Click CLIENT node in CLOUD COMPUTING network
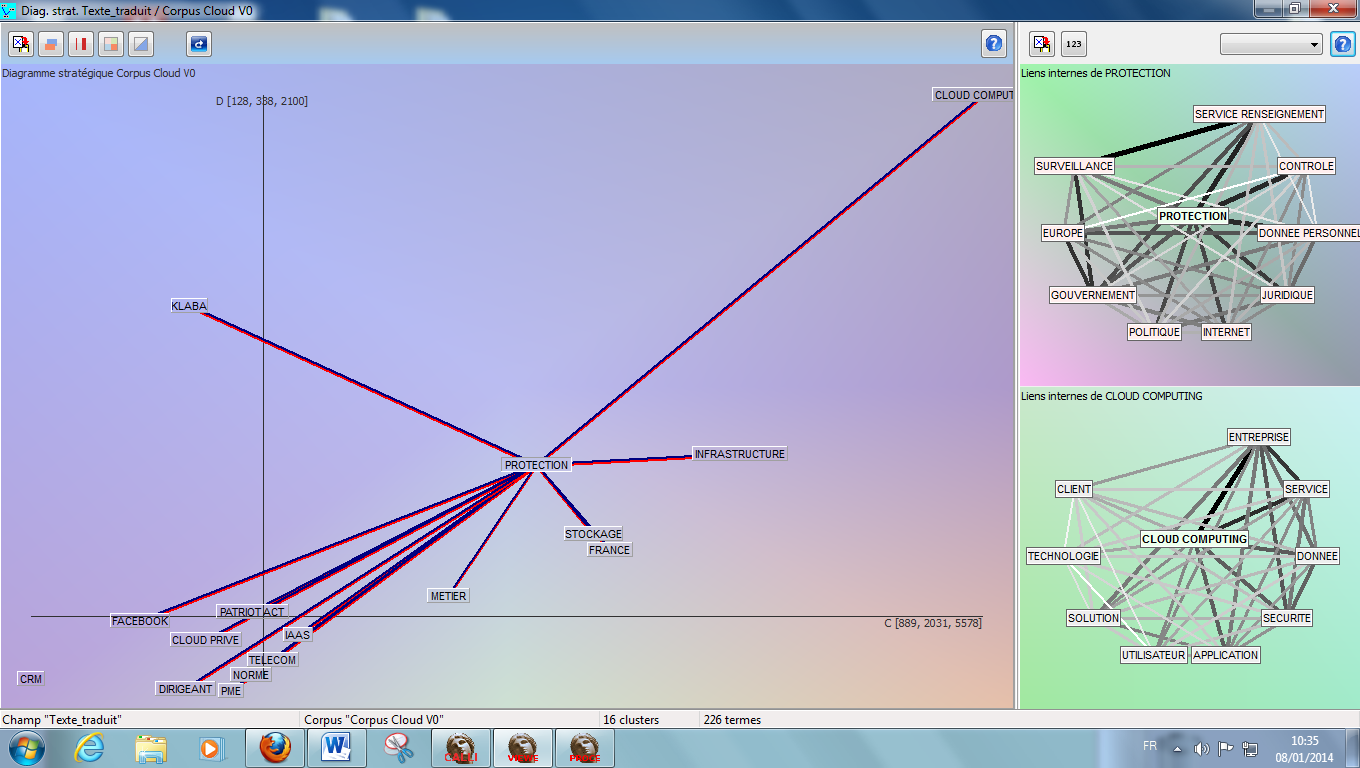Screen dimensions: 1360x768 point(1074,489)
